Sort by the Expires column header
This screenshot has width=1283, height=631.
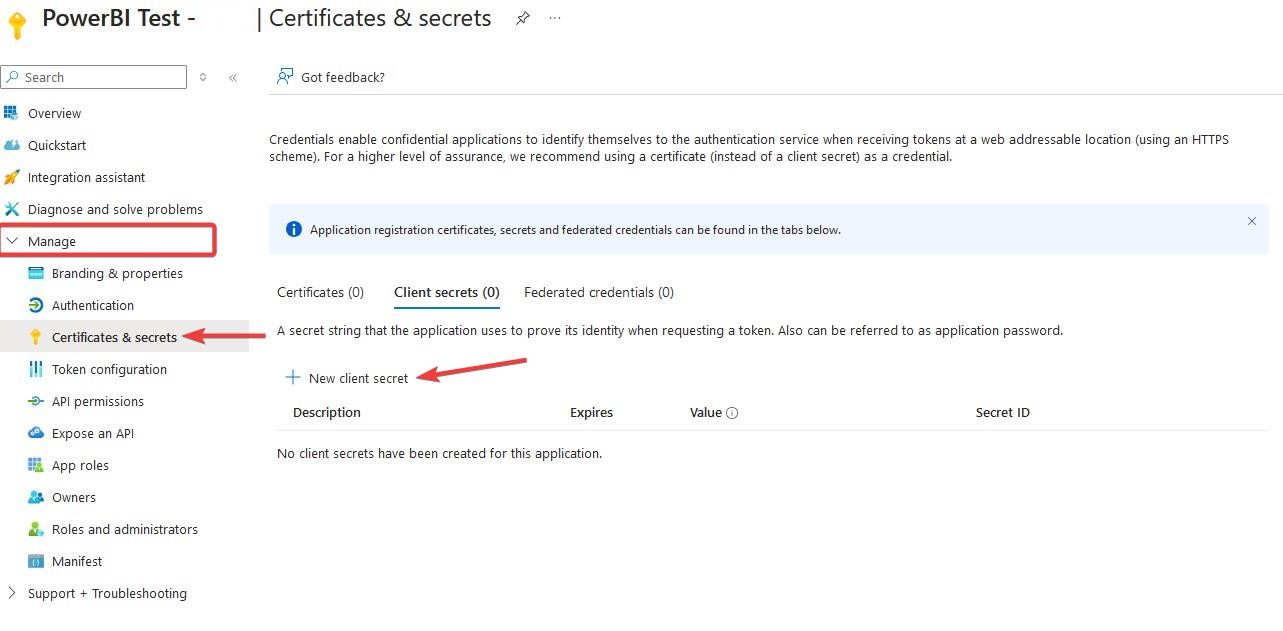[591, 412]
